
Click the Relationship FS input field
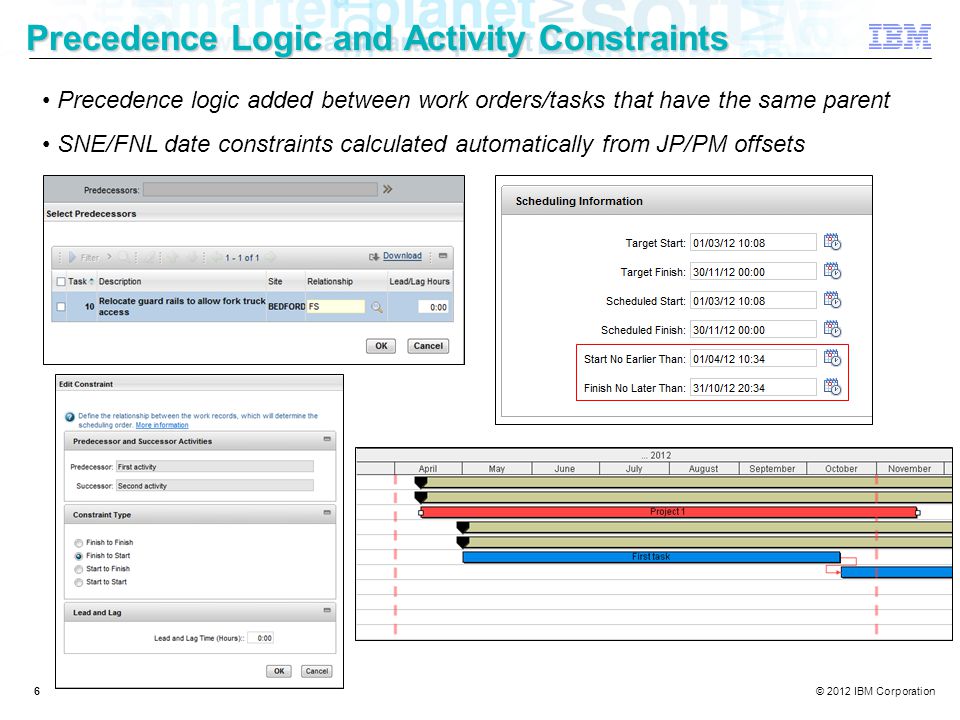tap(336, 307)
